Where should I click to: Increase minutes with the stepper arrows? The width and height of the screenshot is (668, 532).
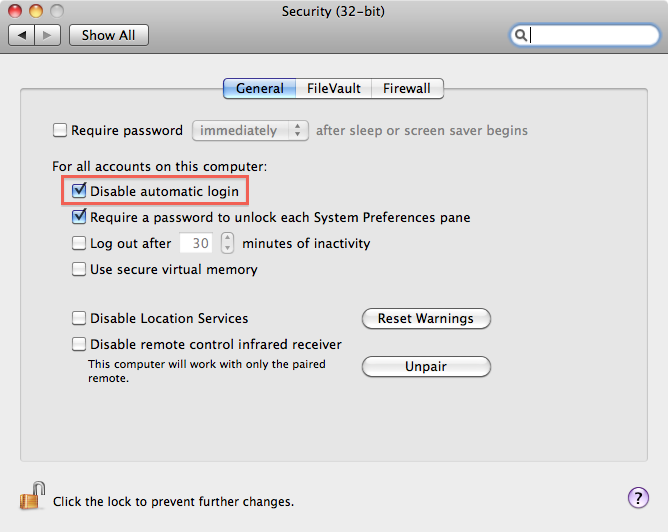tap(227, 238)
